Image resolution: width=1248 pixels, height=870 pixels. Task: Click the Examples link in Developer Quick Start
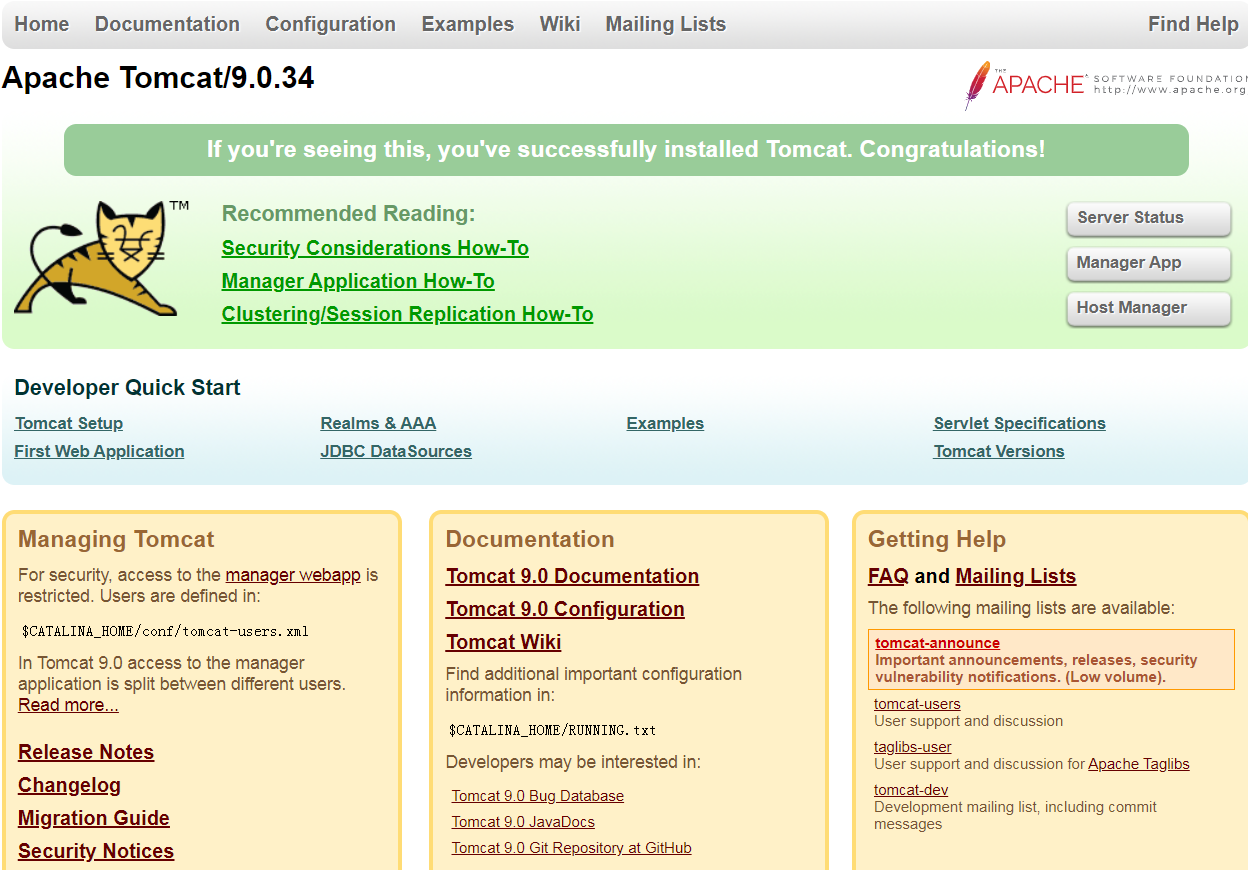pyautogui.click(x=665, y=423)
